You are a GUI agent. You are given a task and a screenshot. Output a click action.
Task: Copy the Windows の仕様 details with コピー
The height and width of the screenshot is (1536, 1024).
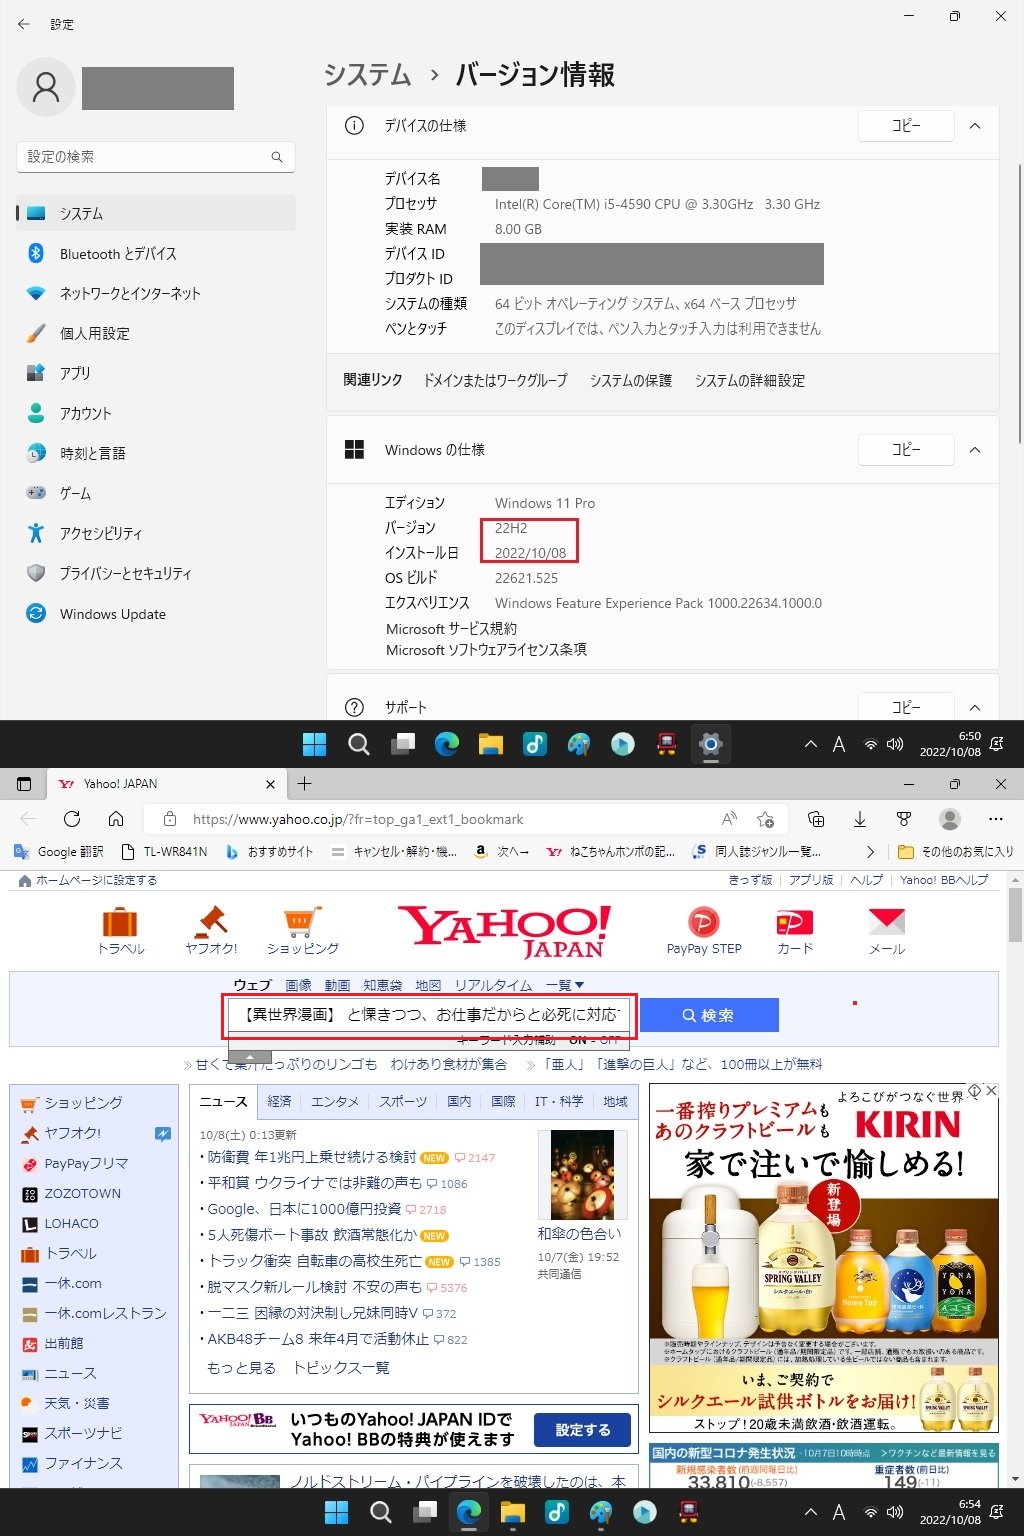pos(906,450)
